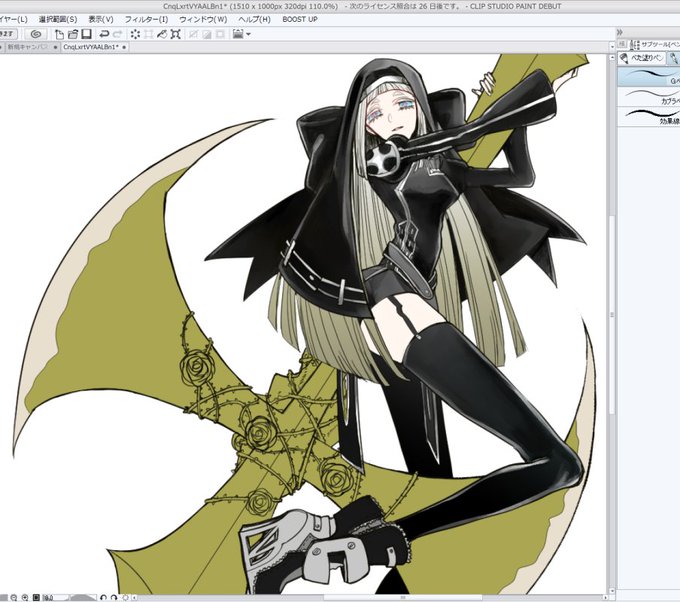Open the Sub Tool palette menu icon
Image resolution: width=680 pixels, height=602 pixels.
(622, 44)
